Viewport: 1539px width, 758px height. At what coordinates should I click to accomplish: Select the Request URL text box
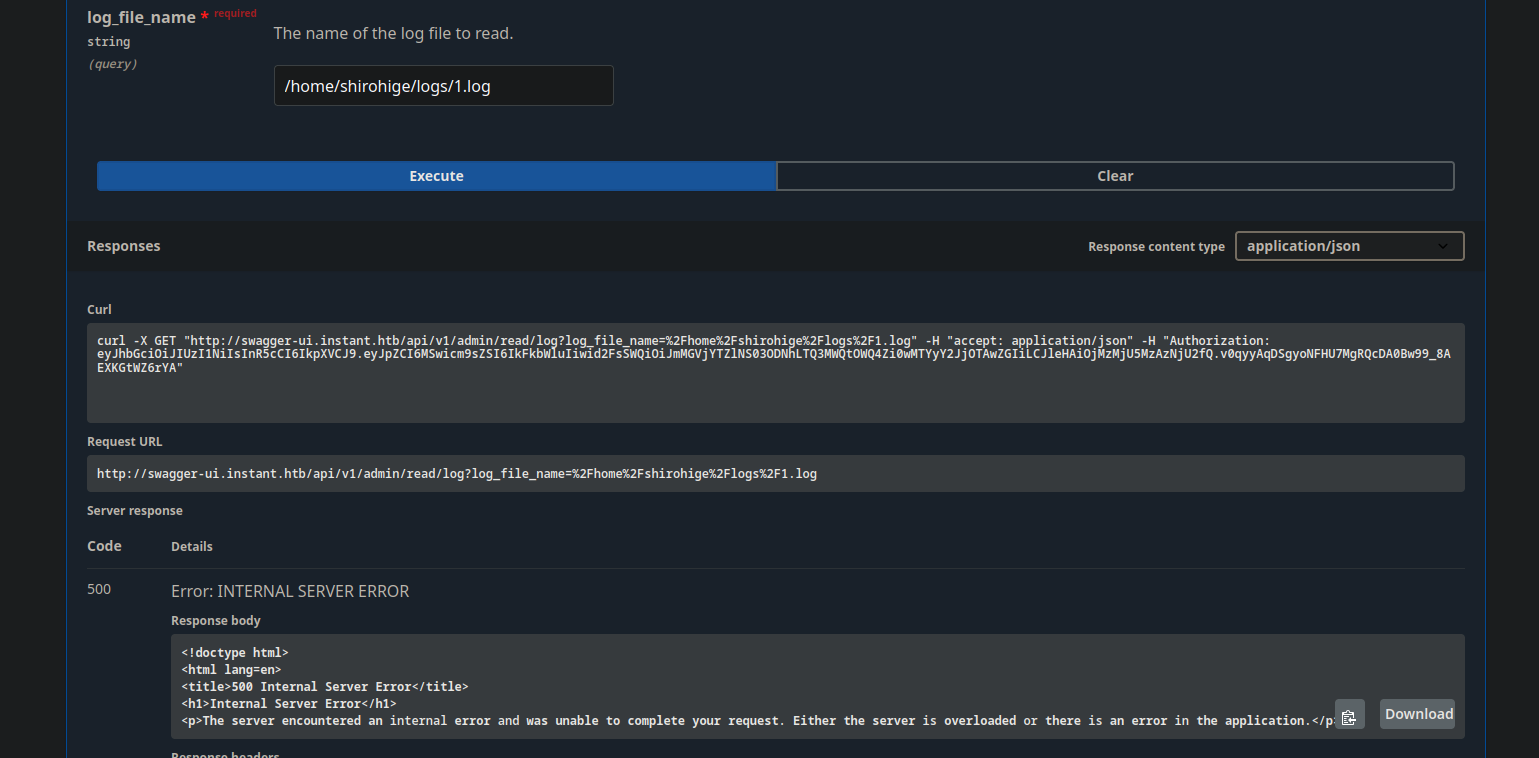point(775,474)
